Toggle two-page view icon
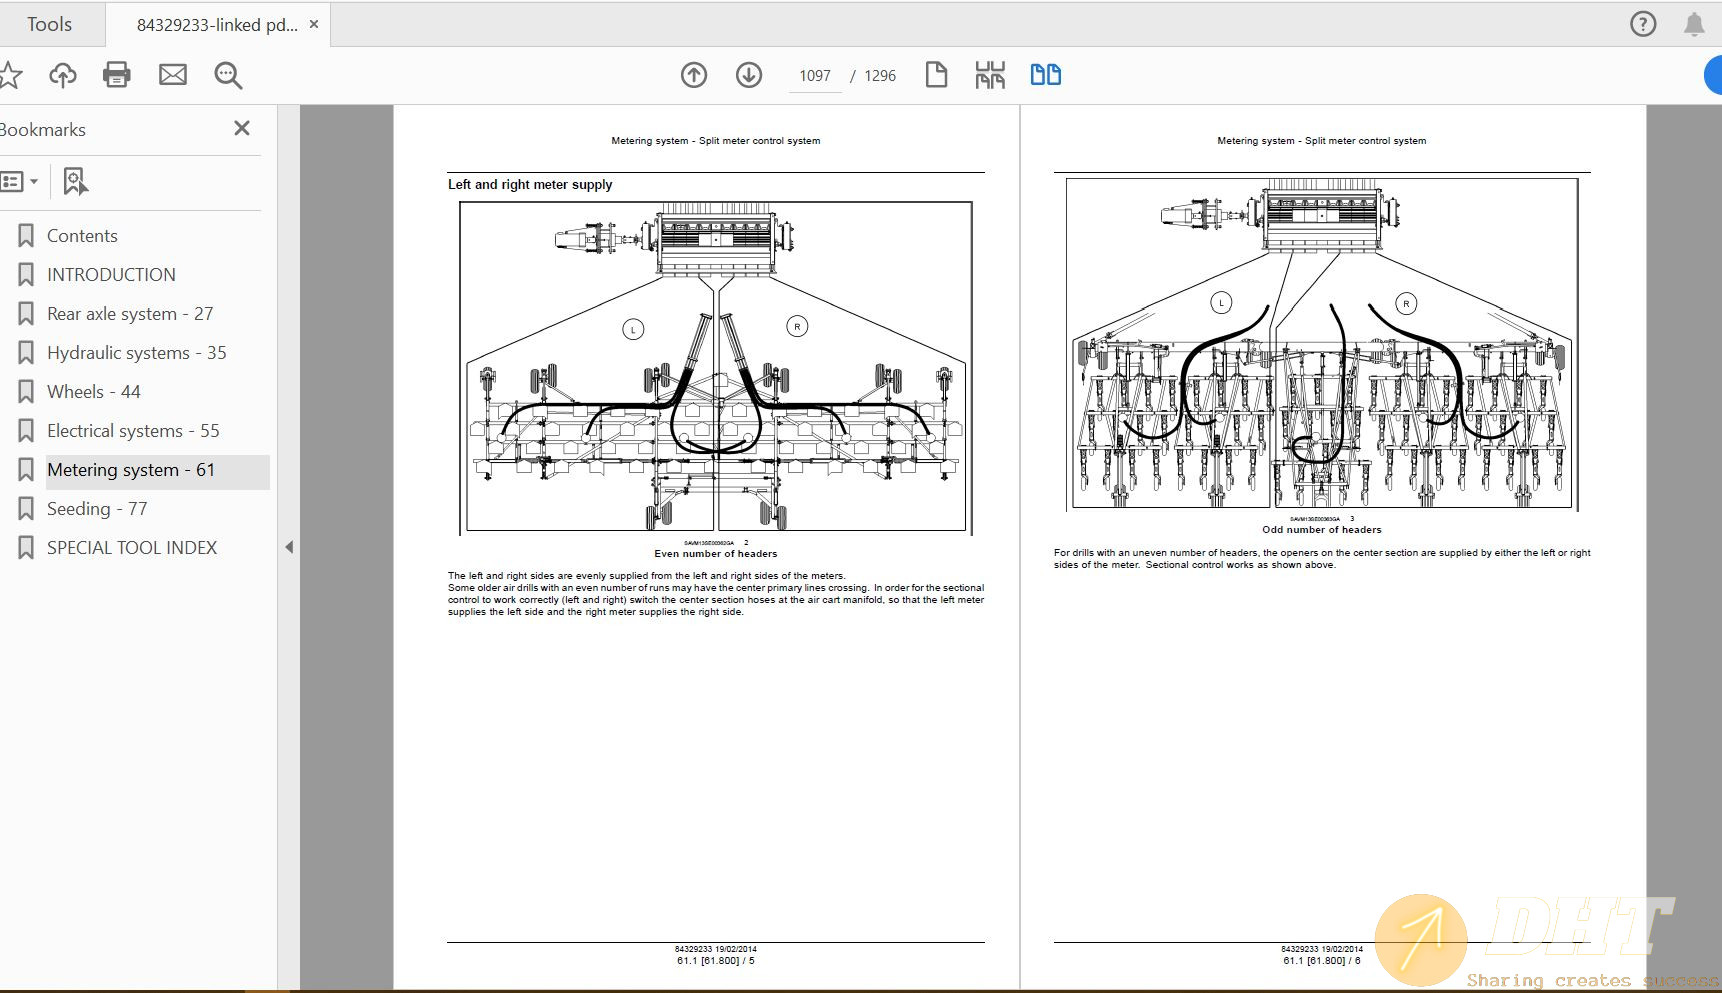The height and width of the screenshot is (993, 1722). (1046, 75)
